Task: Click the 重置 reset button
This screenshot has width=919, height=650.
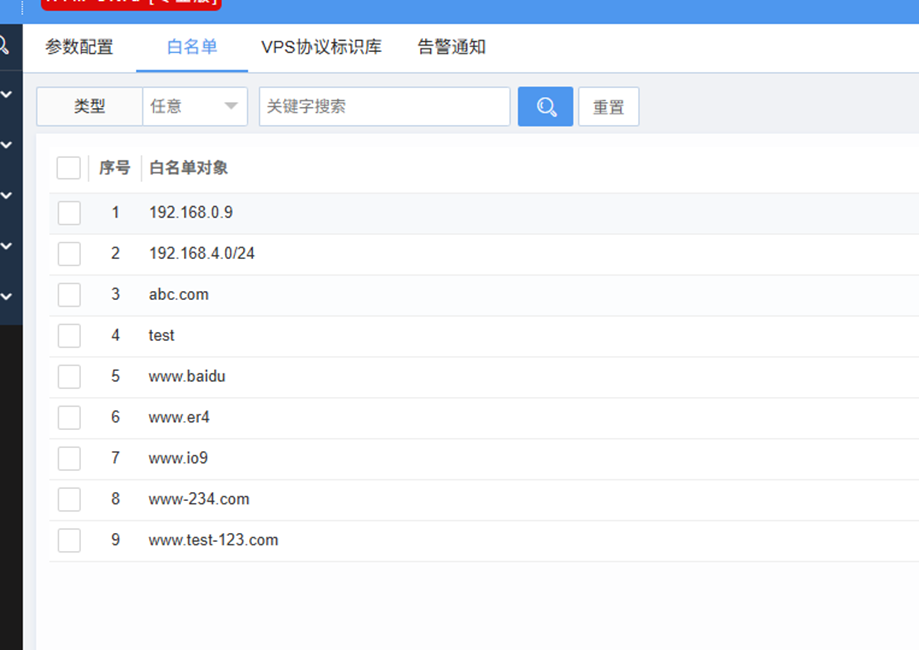Action: pos(608,107)
